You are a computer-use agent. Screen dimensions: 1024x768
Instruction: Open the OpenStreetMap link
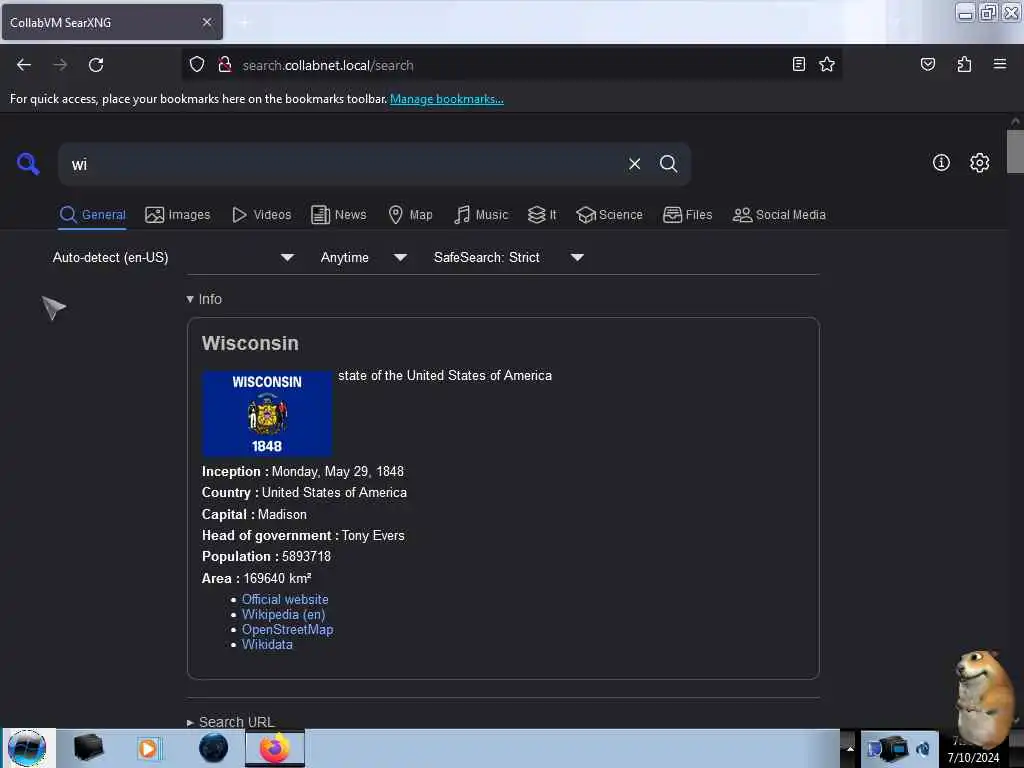click(x=287, y=630)
